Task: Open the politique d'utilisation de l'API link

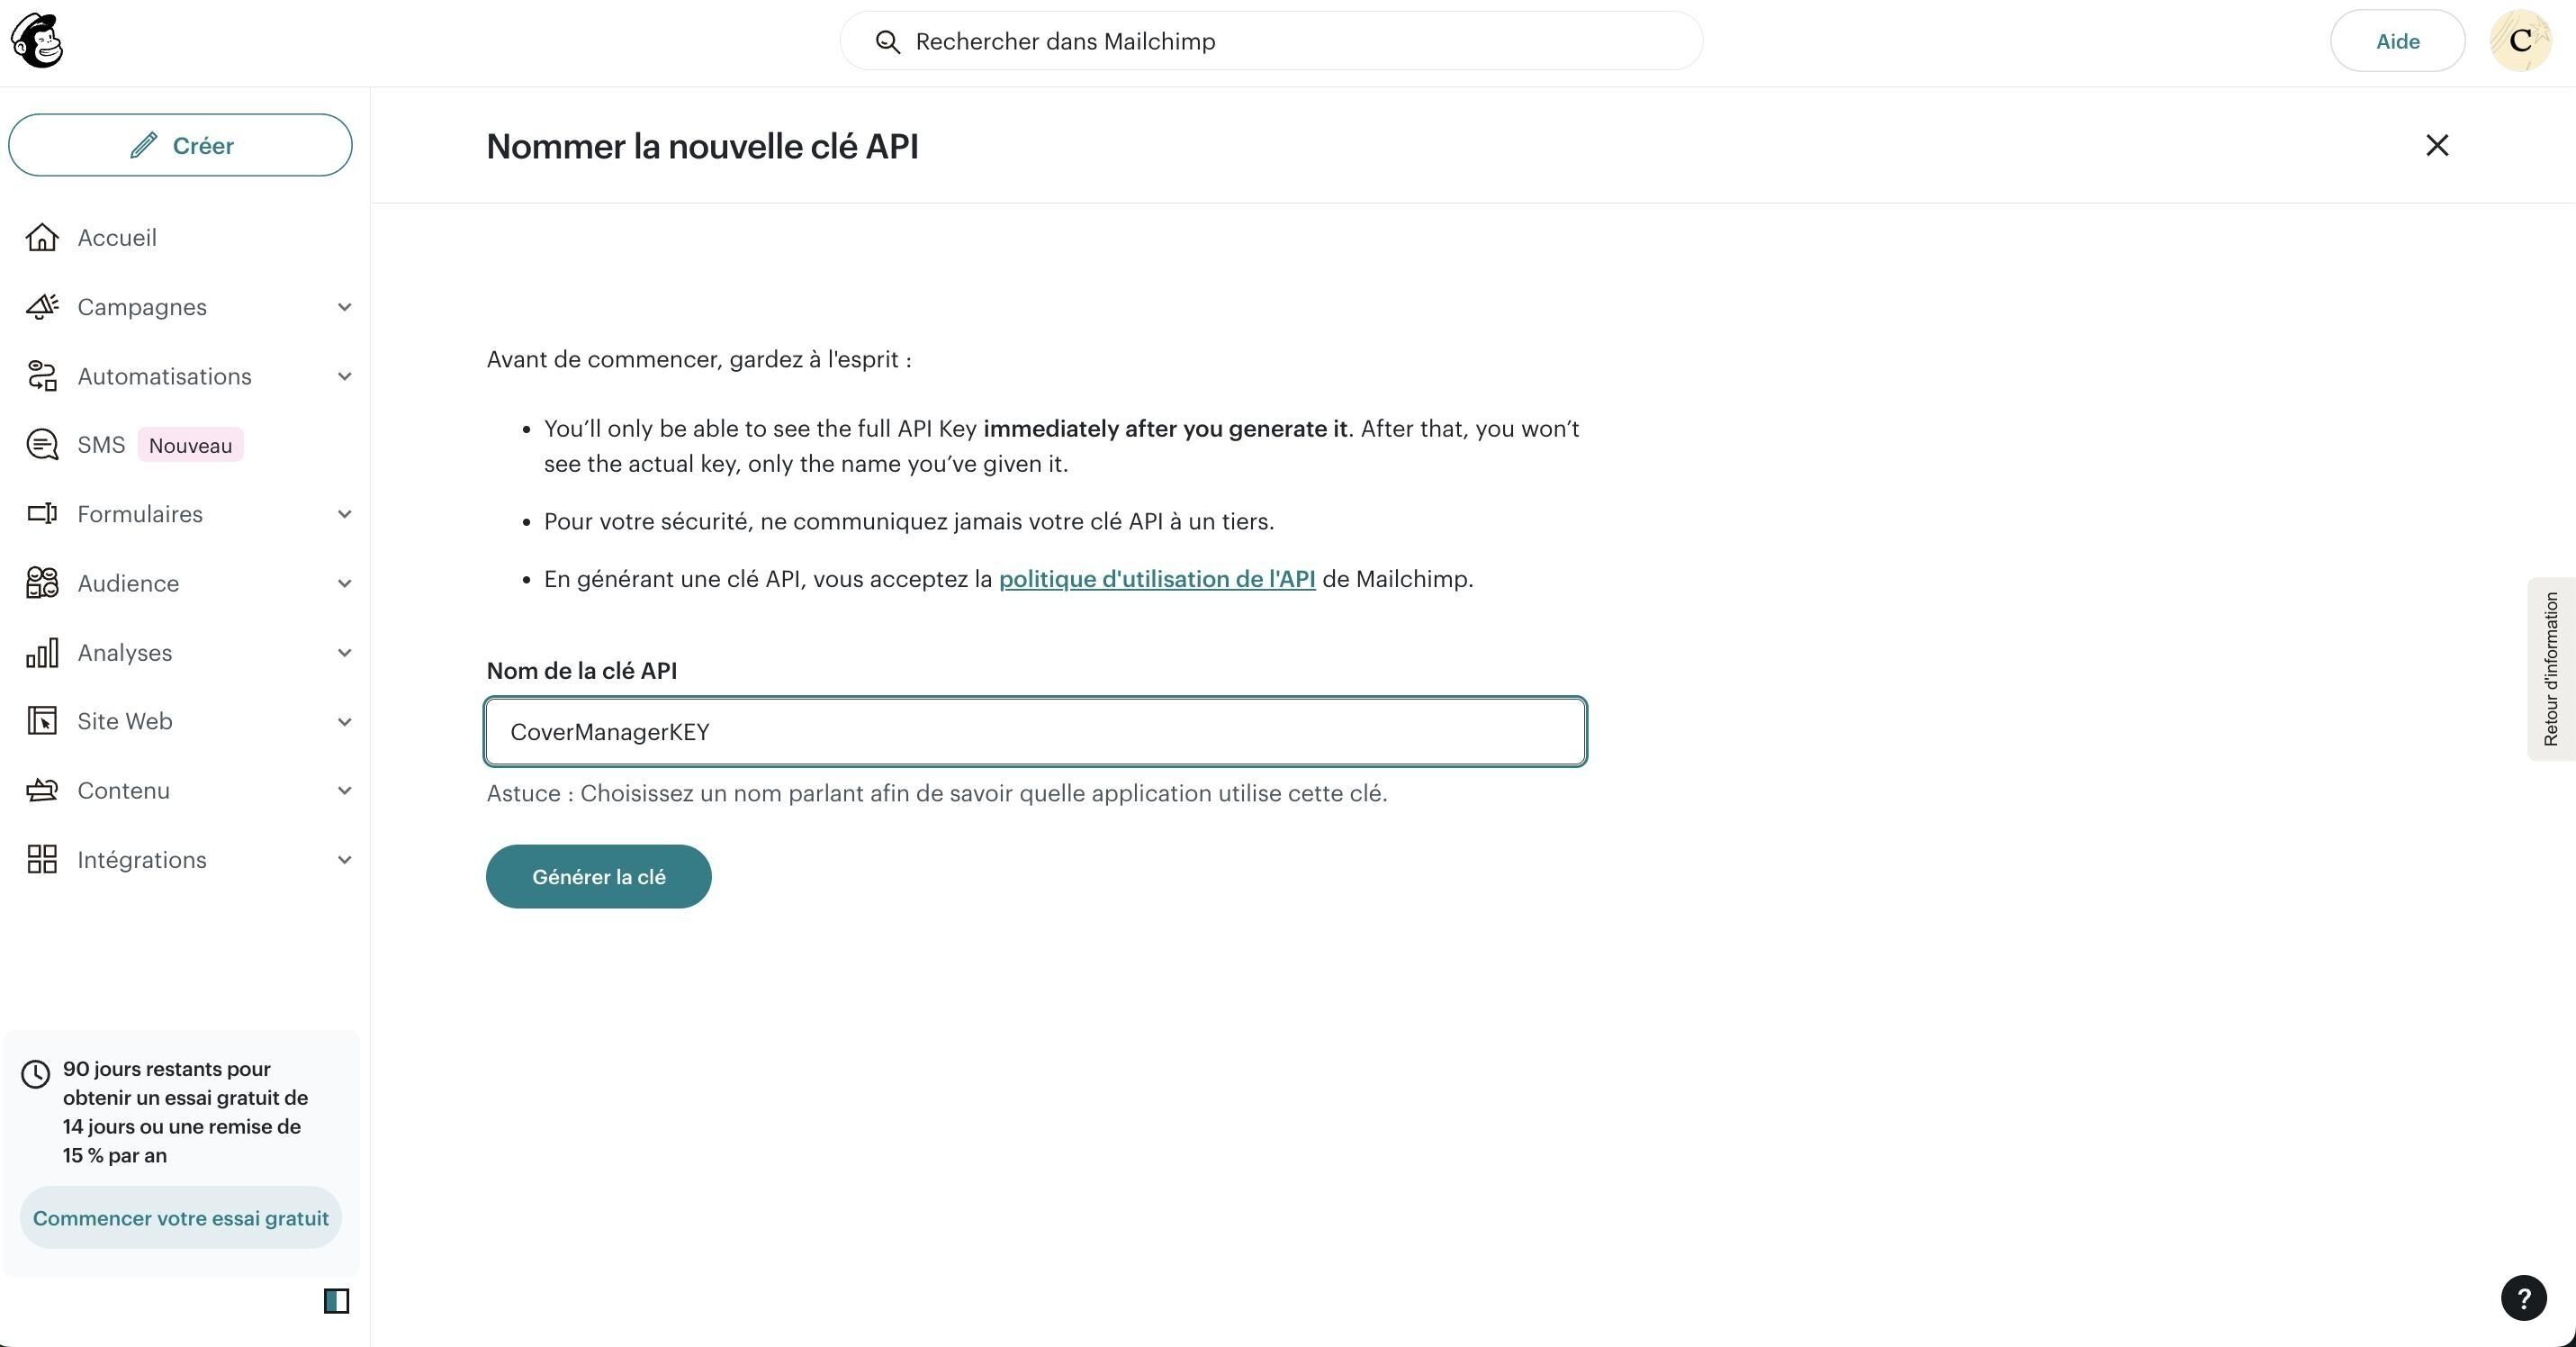Action: coord(1157,579)
